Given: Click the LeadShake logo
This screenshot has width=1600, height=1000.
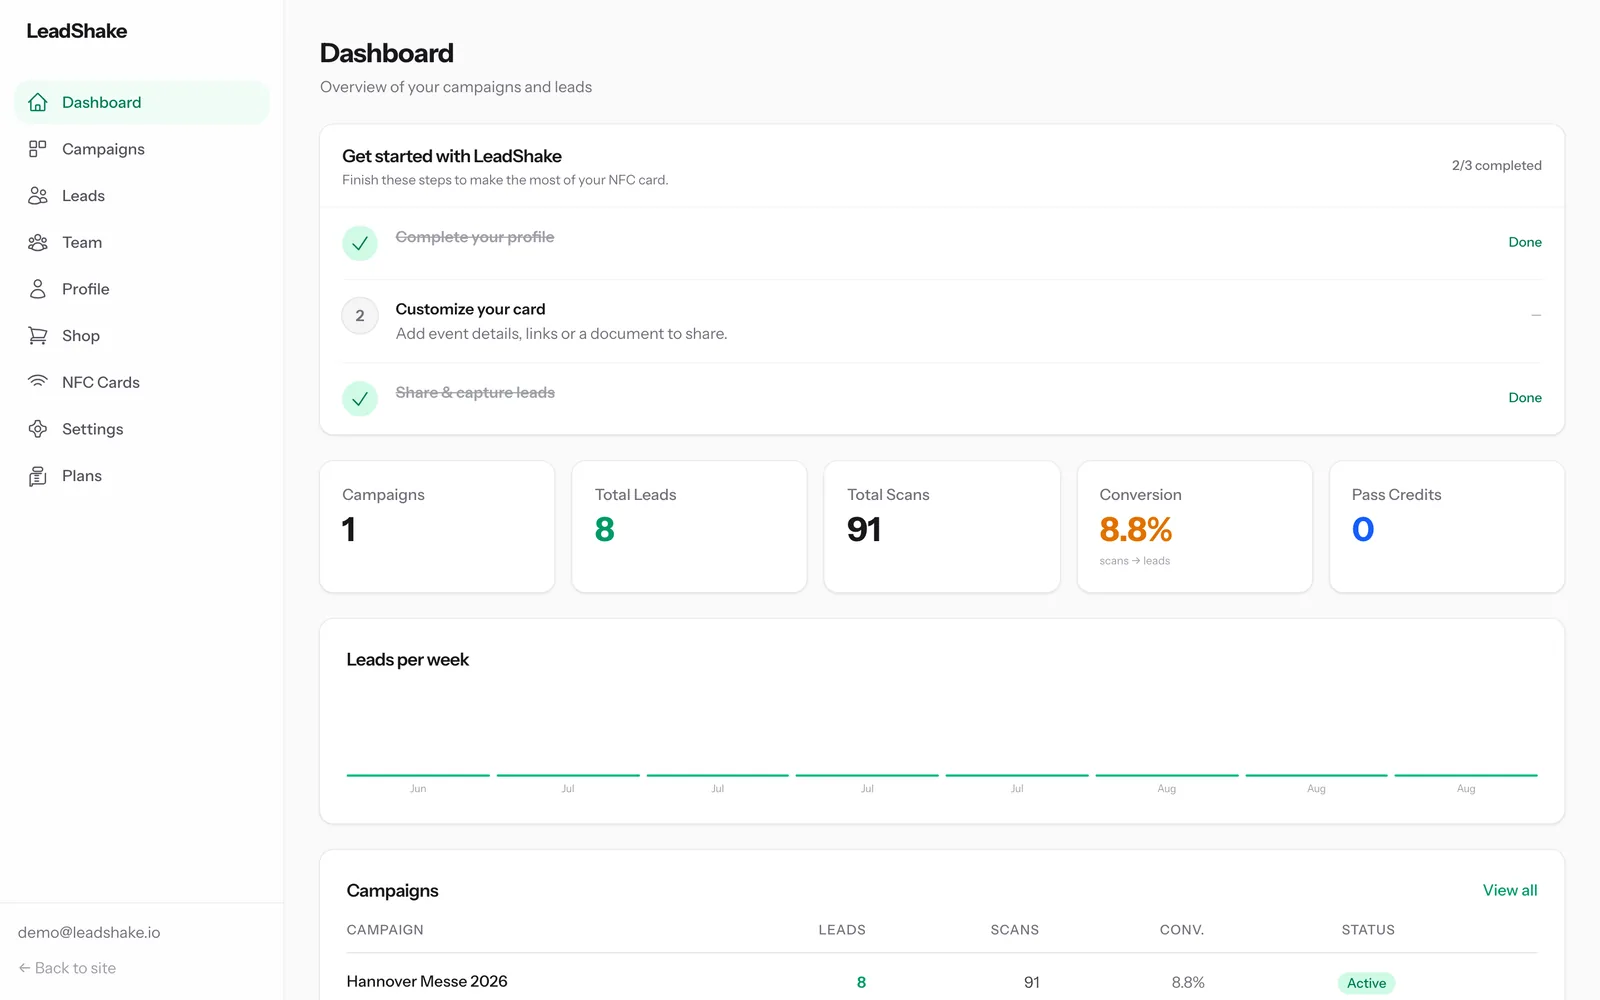Looking at the screenshot, I should click(77, 31).
